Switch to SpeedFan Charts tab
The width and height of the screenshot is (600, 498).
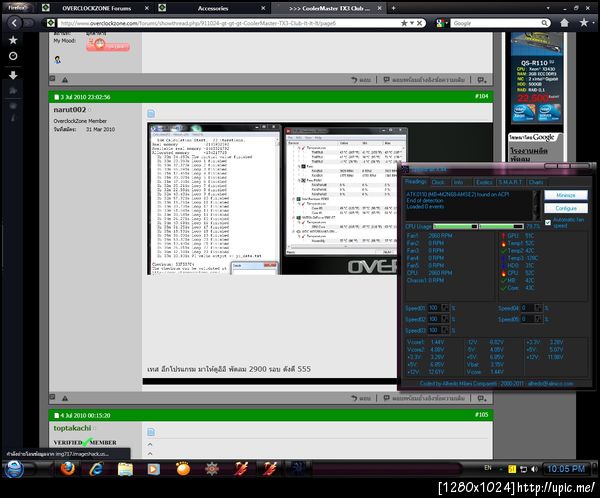[x=536, y=182]
